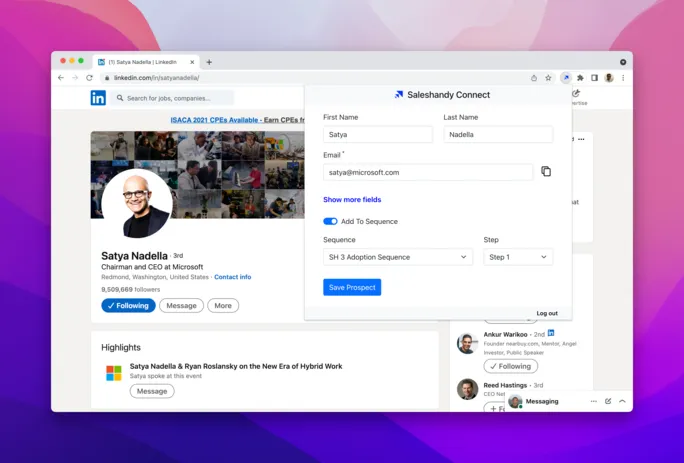This screenshot has height=463, width=684.
Task: Click Message button under Highlights event
Action: 152,391
